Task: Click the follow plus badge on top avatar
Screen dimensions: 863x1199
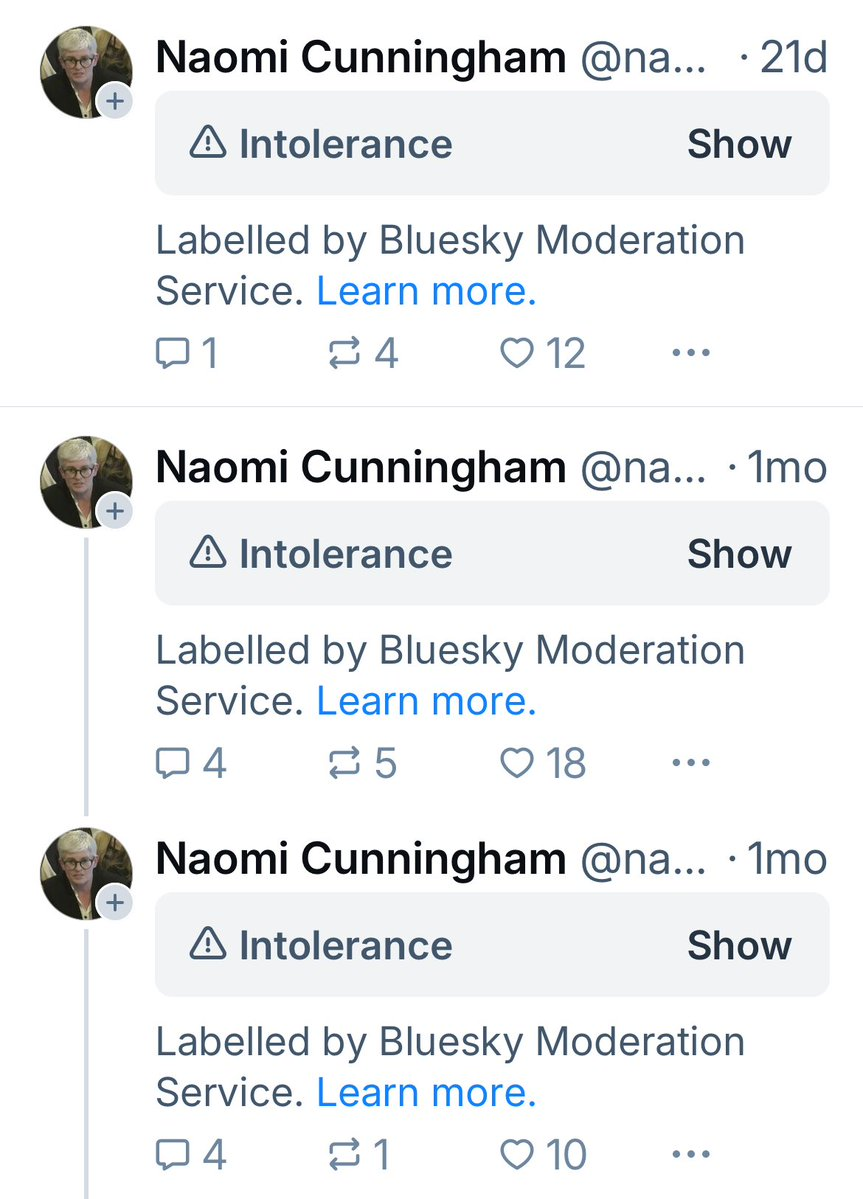Action: coord(116,102)
